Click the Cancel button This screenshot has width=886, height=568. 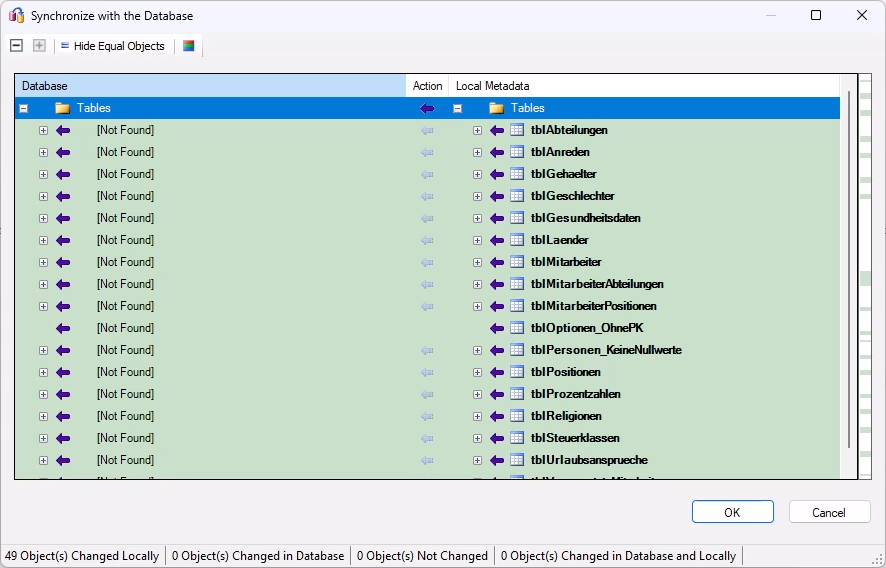tap(828, 512)
